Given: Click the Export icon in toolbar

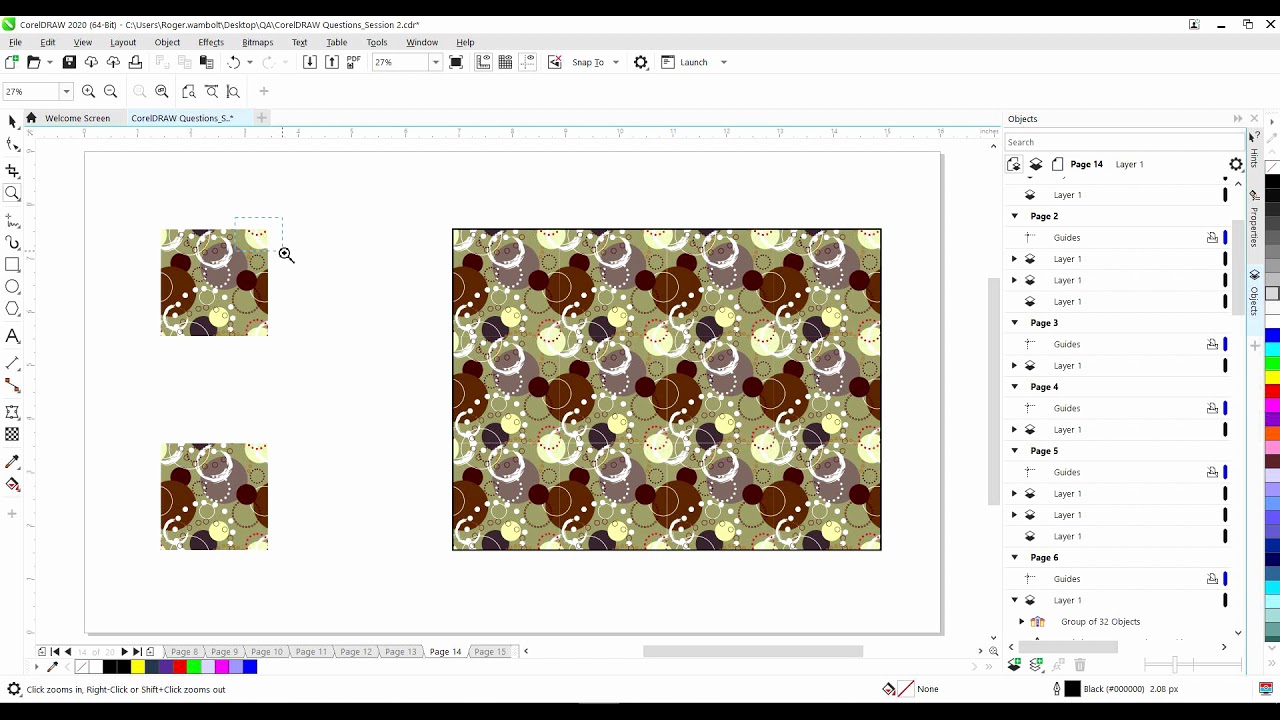Looking at the screenshot, I should point(332,62).
